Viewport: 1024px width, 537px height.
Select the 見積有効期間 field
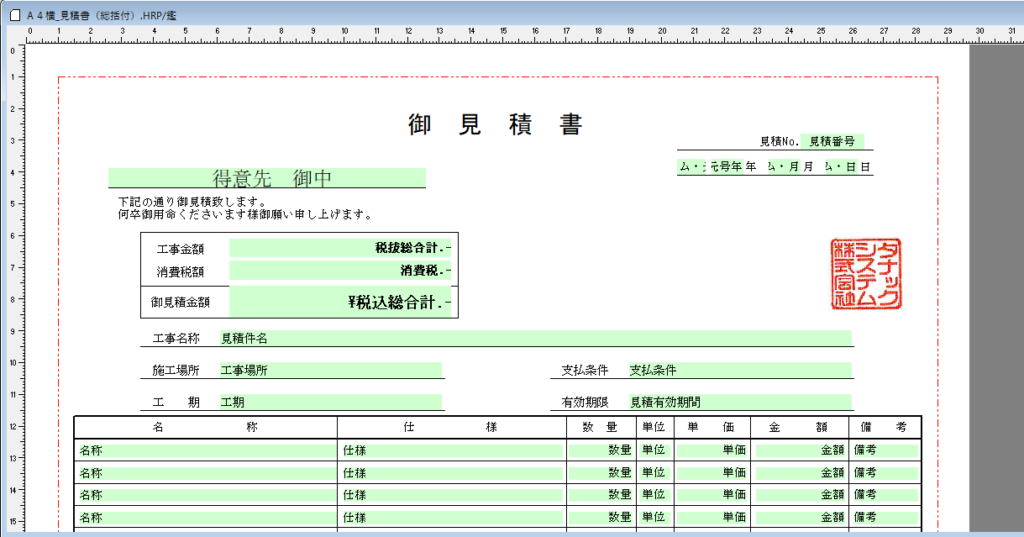point(741,402)
